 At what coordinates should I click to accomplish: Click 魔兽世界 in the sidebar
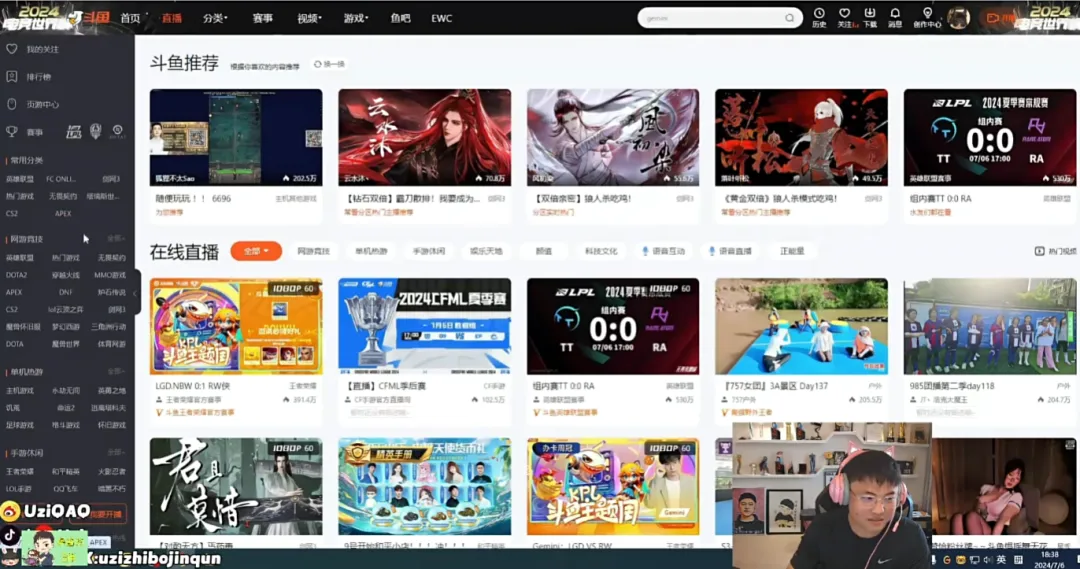65,344
